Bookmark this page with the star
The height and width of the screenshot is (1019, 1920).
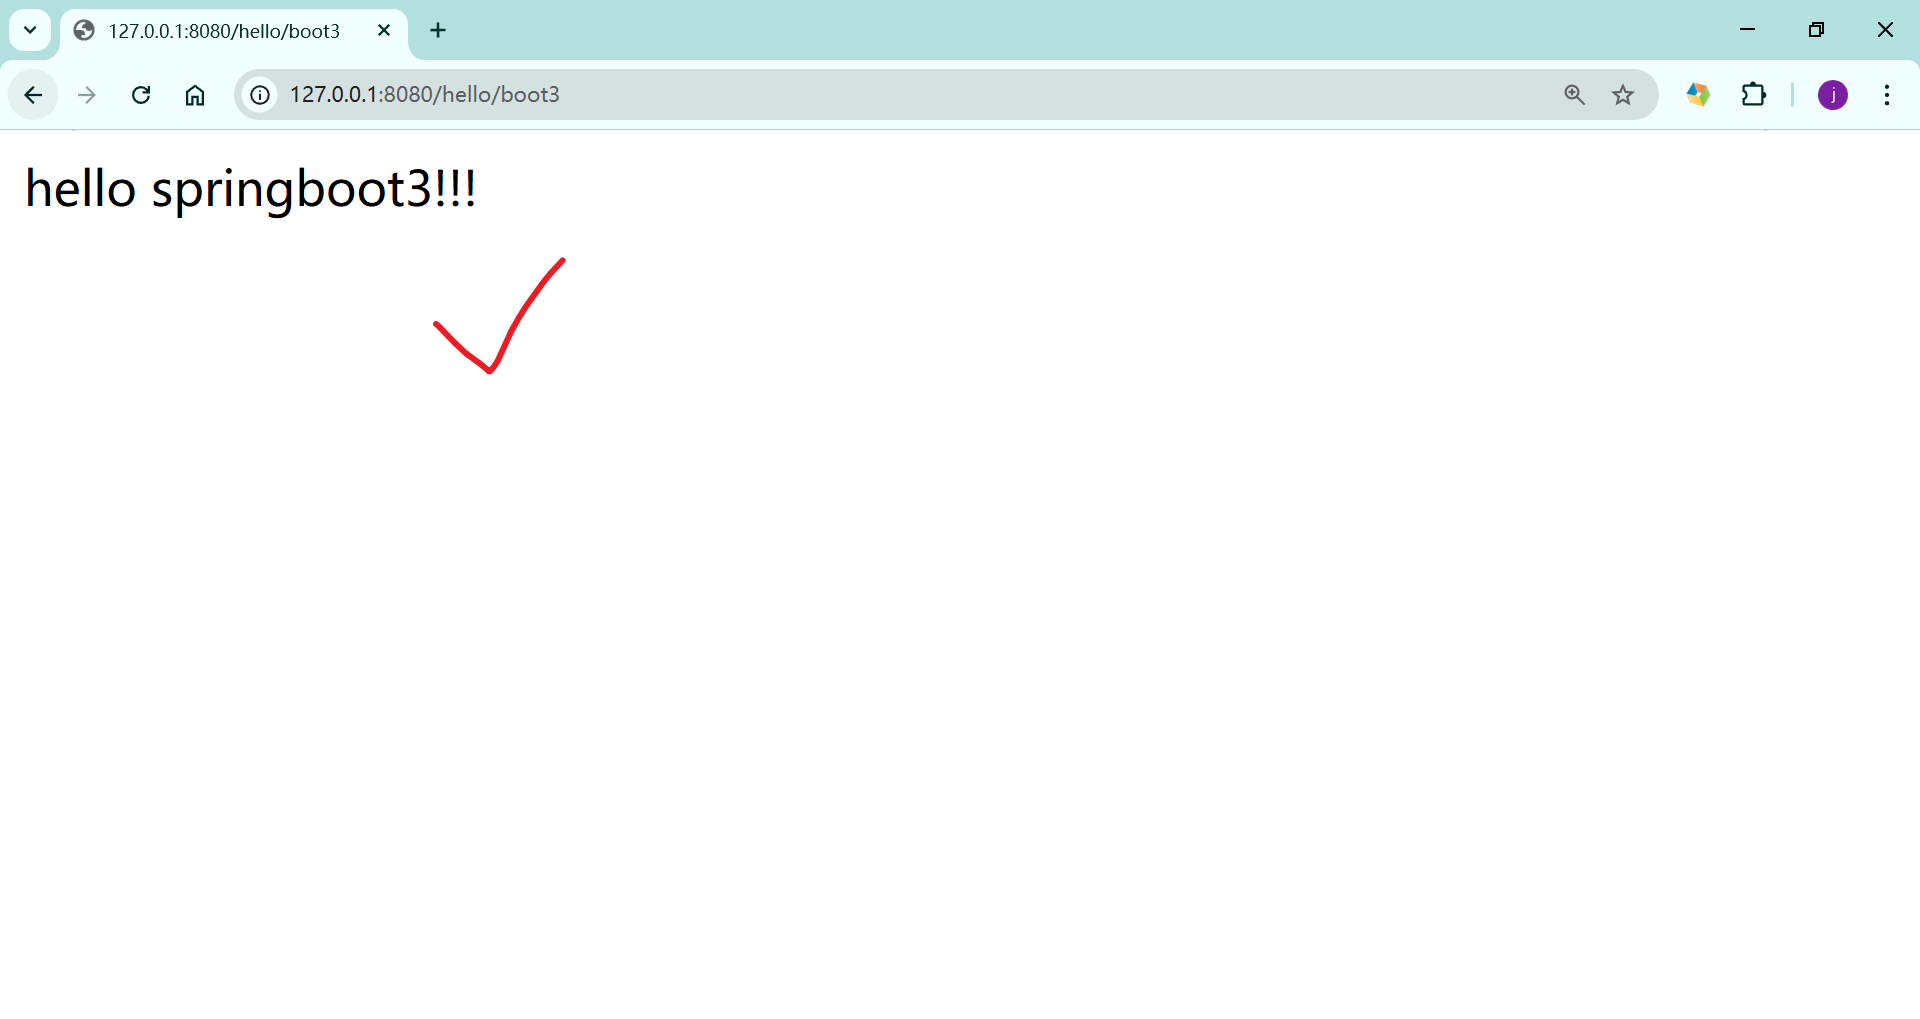[1623, 95]
